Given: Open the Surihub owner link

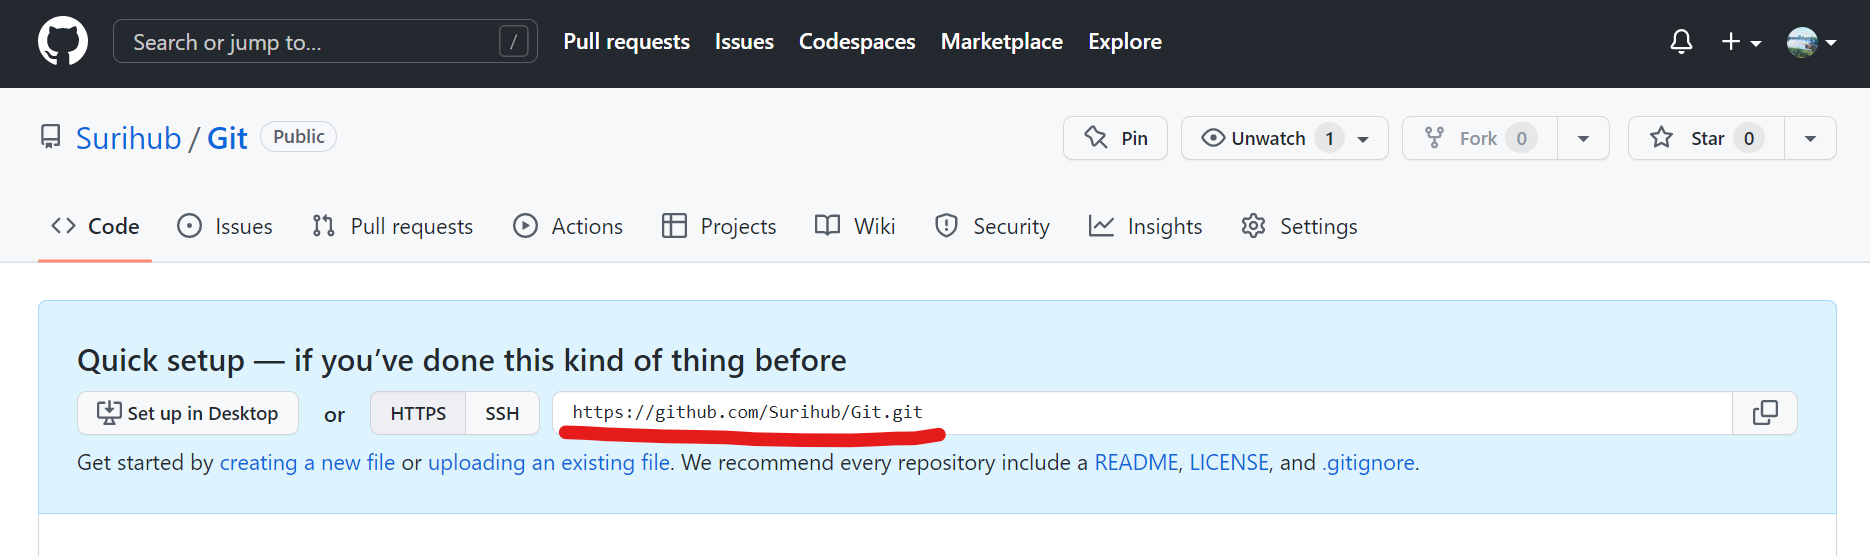Looking at the screenshot, I should click(x=129, y=138).
